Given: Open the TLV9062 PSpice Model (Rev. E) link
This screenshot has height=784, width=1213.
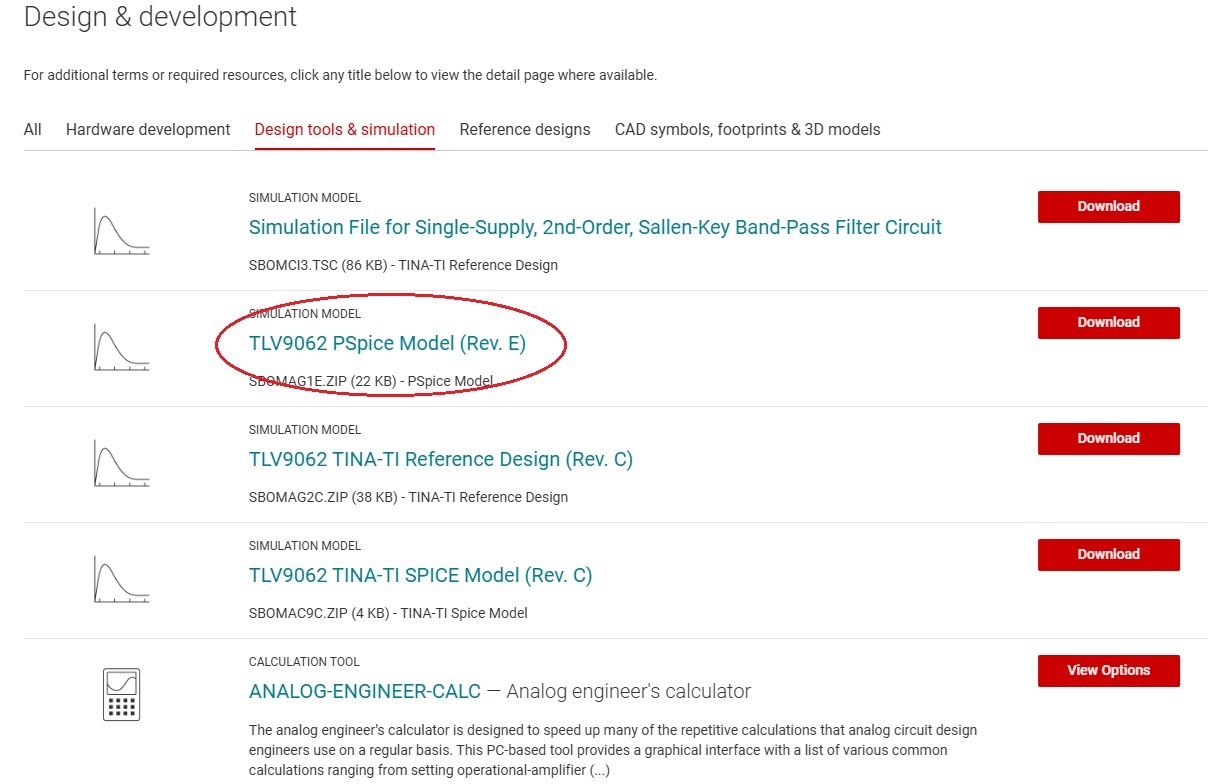Looking at the screenshot, I should click(x=387, y=343).
